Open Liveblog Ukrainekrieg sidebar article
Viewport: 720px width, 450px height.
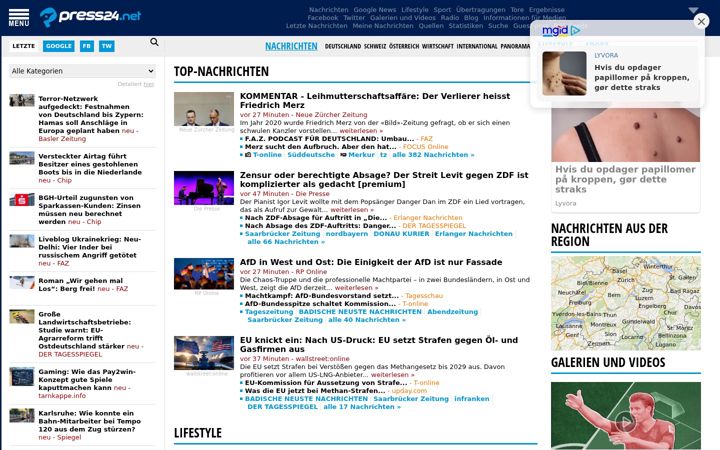click(x=90, y=247)
